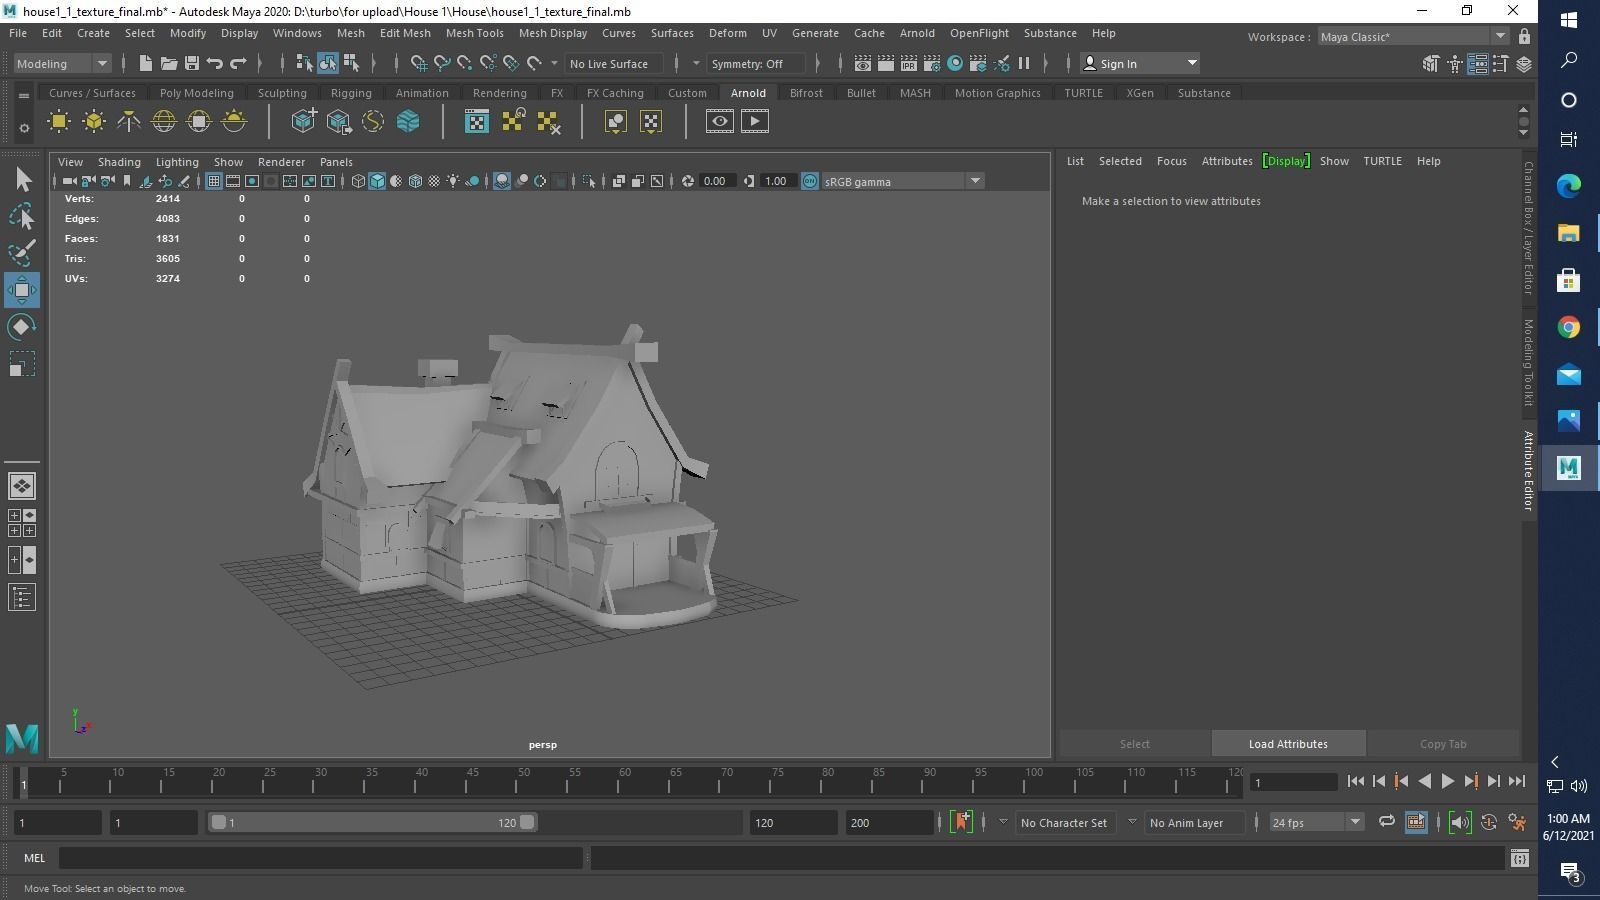Open the Channel Box / Layer Editor tab
Viewport: 1600px width, 900px height.
[x=1528, y=228]
